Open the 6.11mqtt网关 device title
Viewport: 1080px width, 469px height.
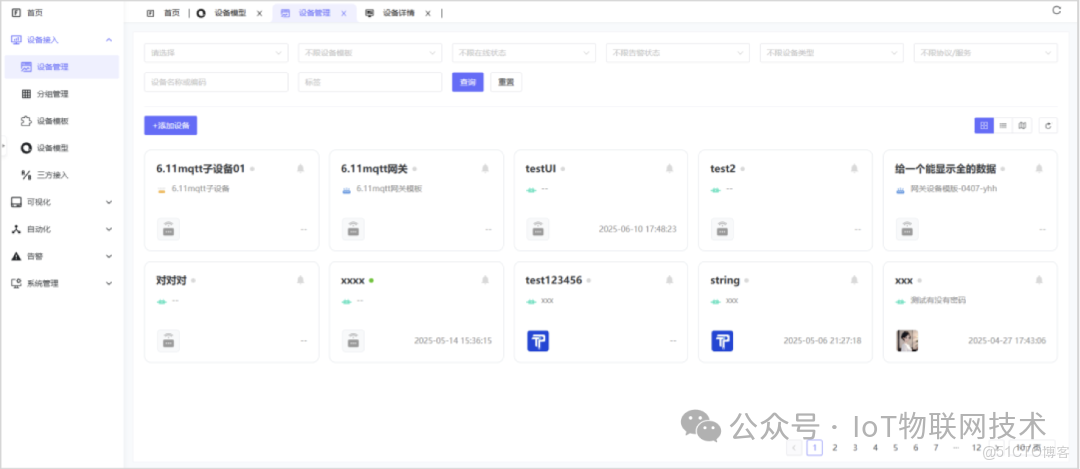pyautogui.click(x=374, y=169)
